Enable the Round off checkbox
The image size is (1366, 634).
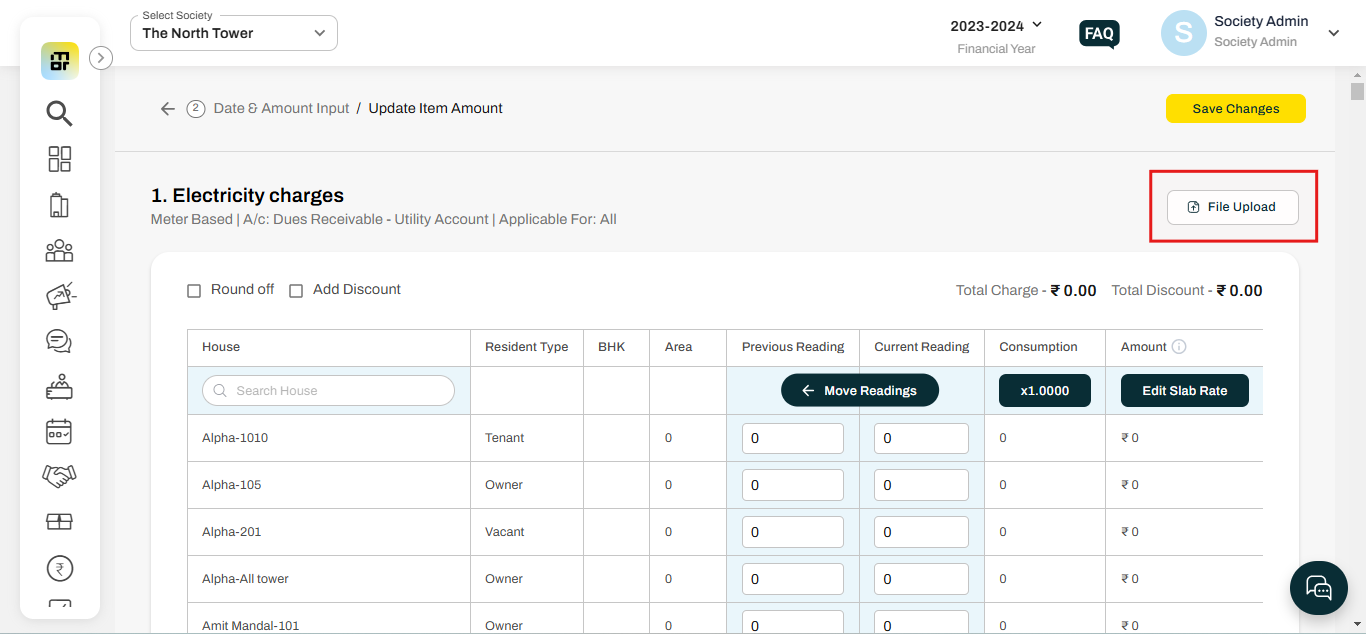pos(194,291)
